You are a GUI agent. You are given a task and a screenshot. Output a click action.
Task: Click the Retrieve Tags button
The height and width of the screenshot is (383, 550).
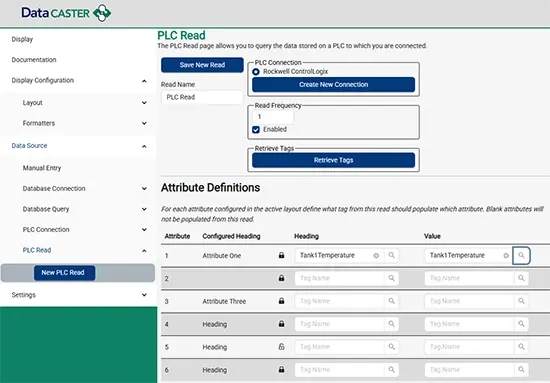[334, 160]
